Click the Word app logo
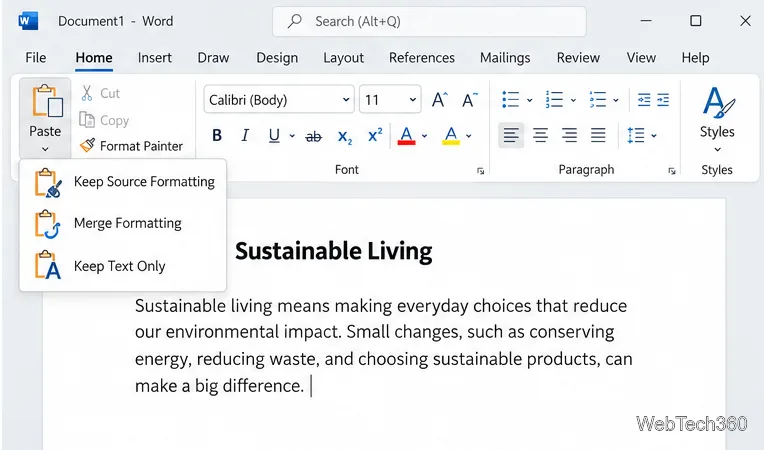 [x=28, y=21]
